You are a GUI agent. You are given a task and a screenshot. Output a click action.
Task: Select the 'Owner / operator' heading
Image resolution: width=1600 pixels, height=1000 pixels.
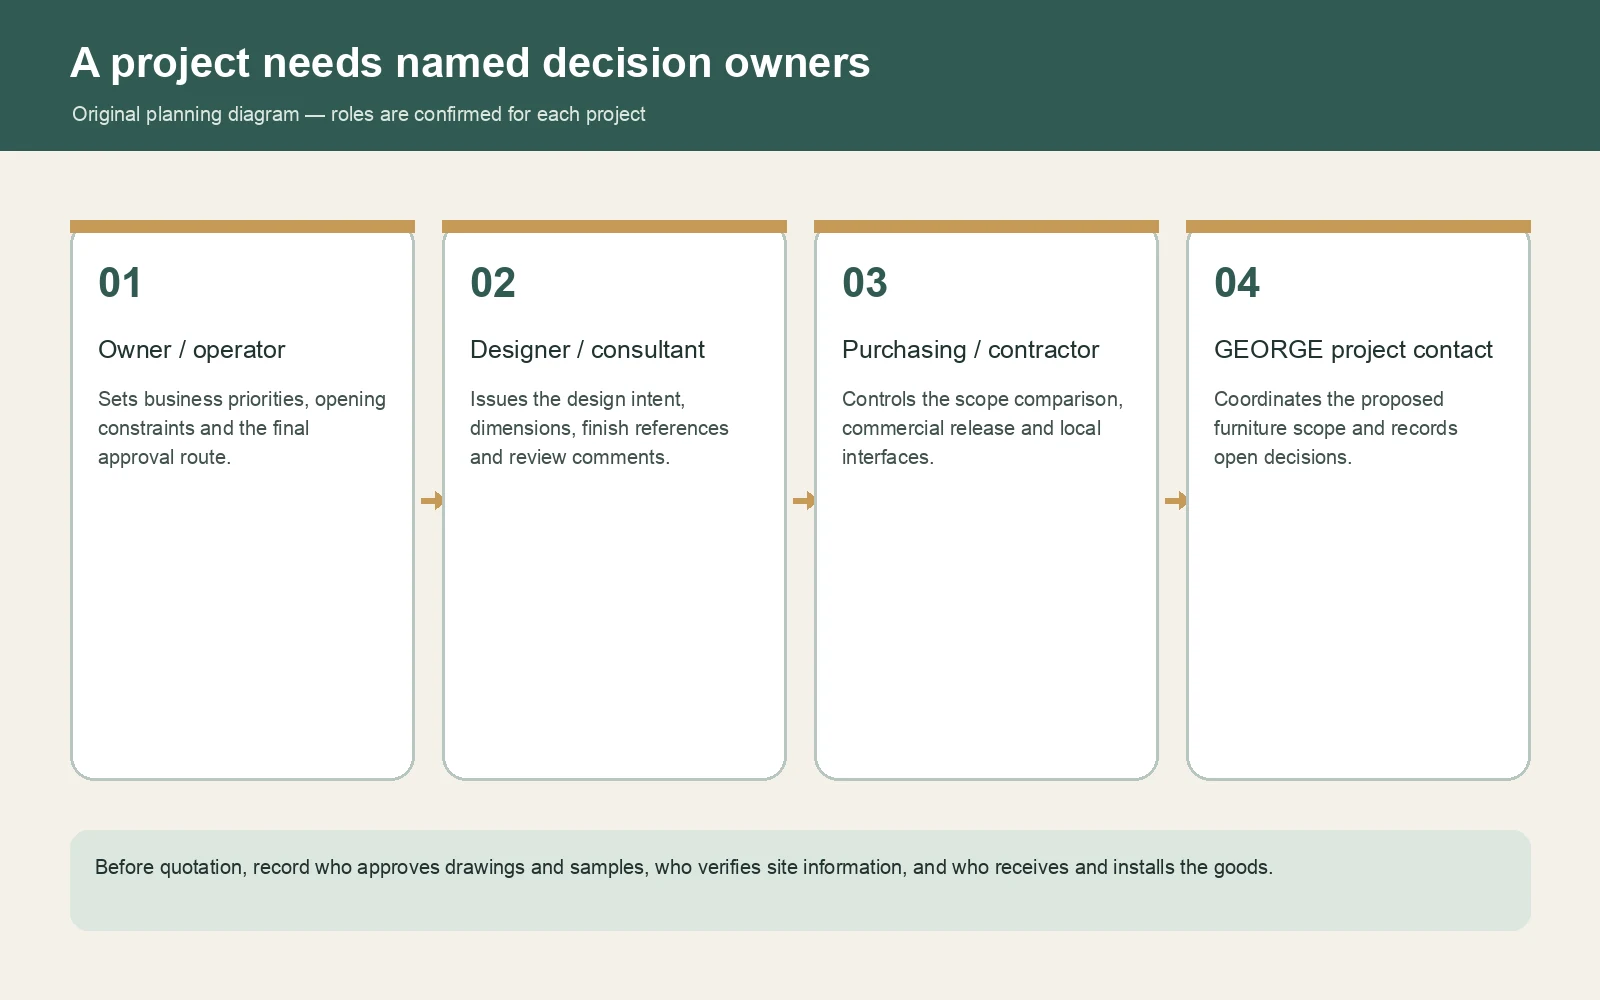click(192, 350)
